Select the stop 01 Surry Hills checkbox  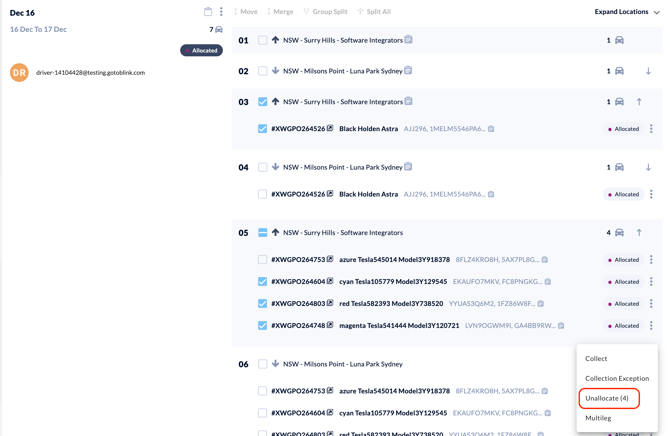[263, 41]
